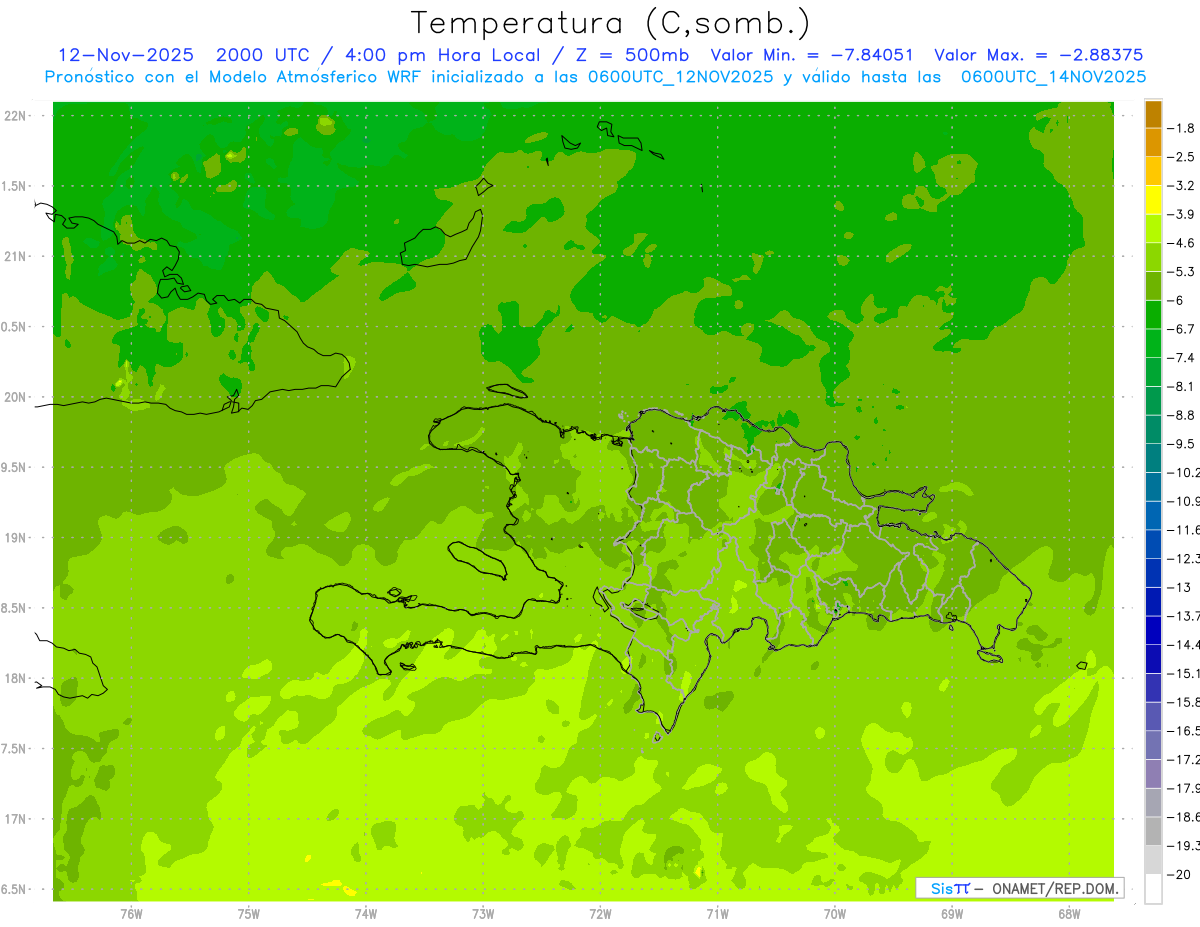Click the white swatch below -20
This screenshot has height=927, width=1200.
1153,888
